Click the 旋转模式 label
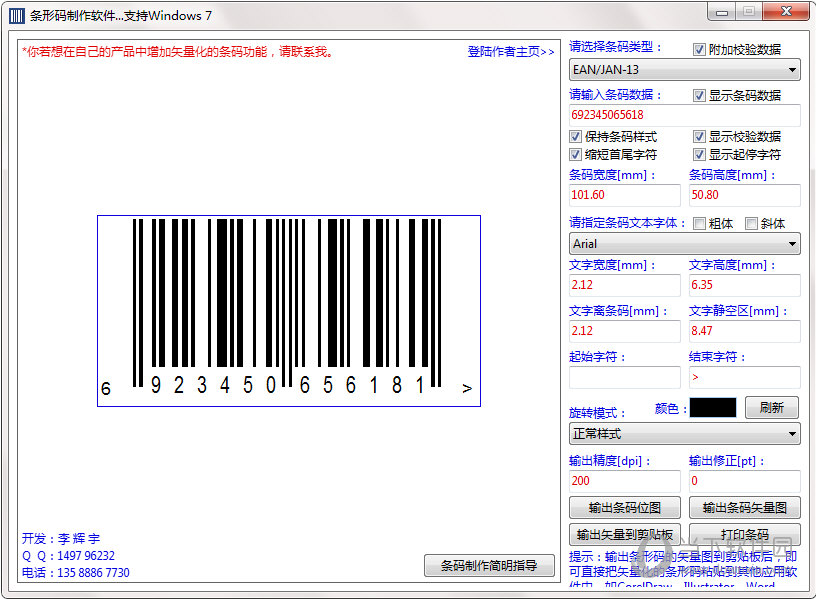Screen dimensions: 816x599 (597, 413)
